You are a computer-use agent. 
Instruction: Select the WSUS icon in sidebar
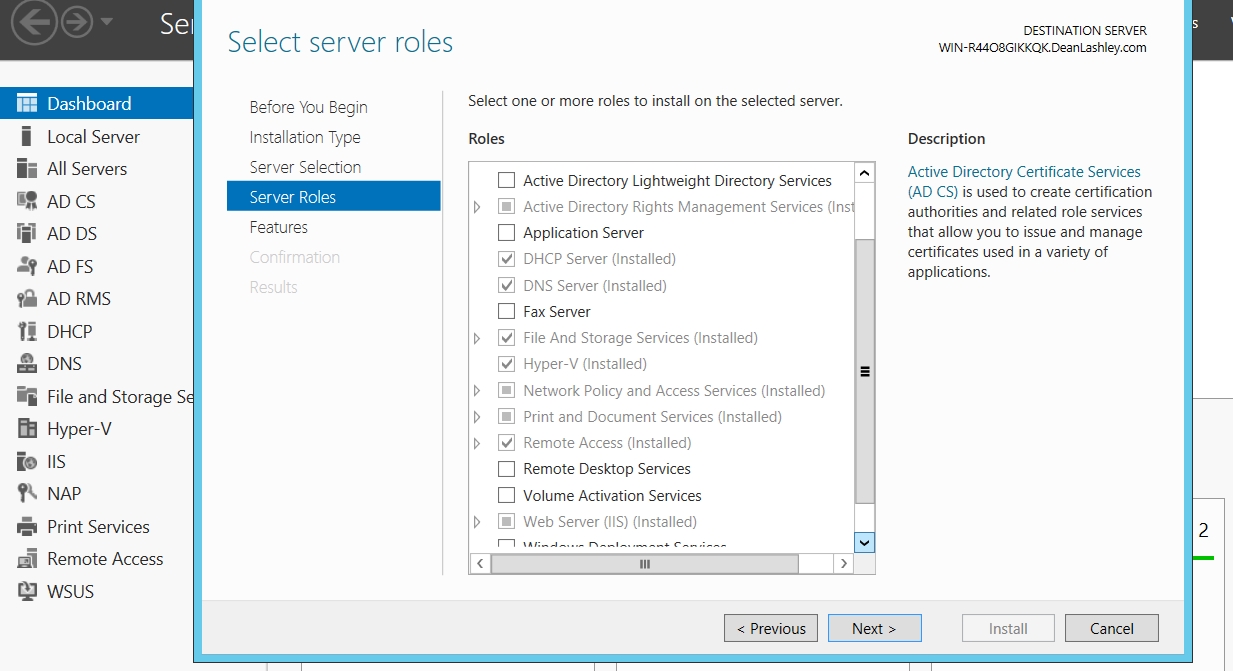(x=27, y=591)
